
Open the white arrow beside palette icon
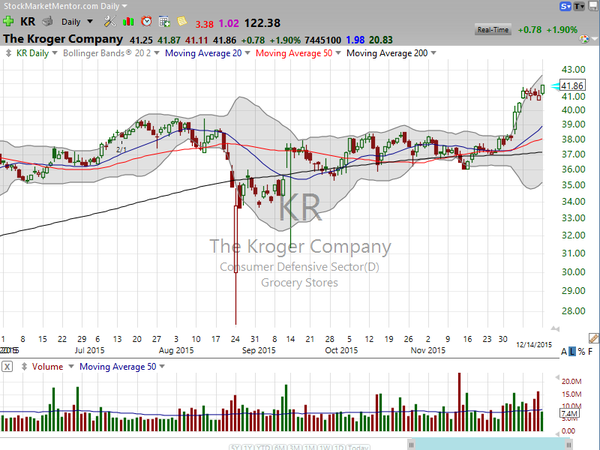click(x=594, y=39)
